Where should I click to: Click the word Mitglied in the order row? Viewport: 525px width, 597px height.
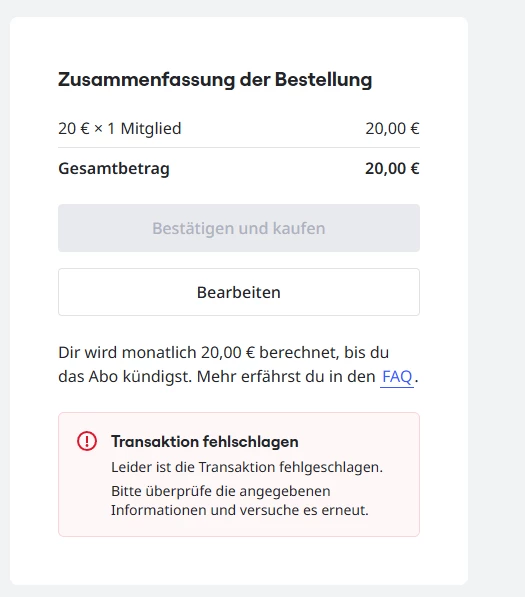coord(151,129)
